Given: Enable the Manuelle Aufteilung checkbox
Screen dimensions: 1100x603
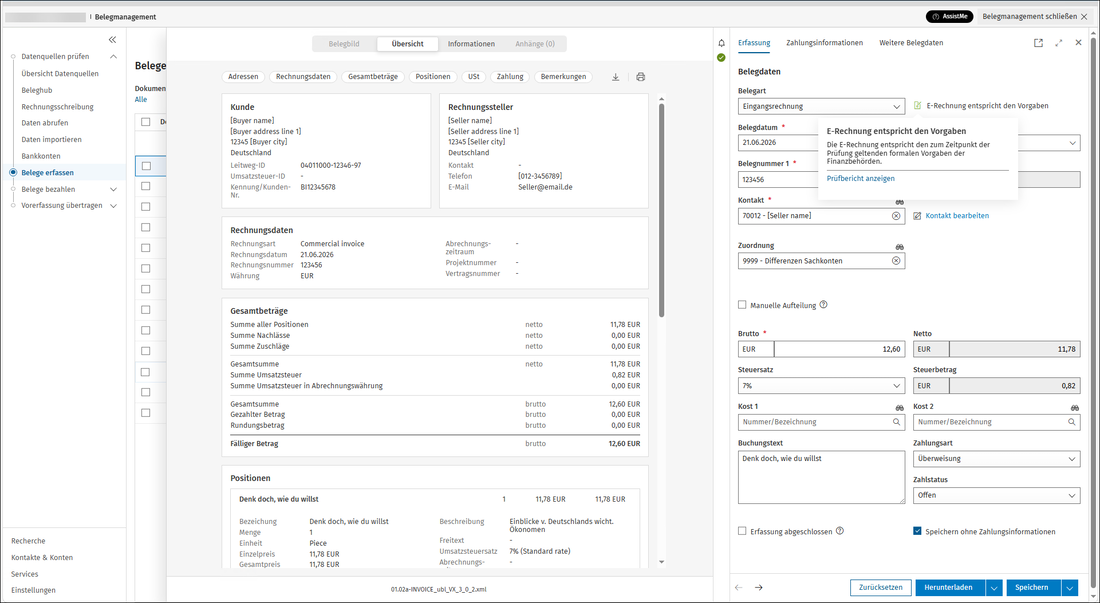Looking at the screenshot, I should point(742,305).
